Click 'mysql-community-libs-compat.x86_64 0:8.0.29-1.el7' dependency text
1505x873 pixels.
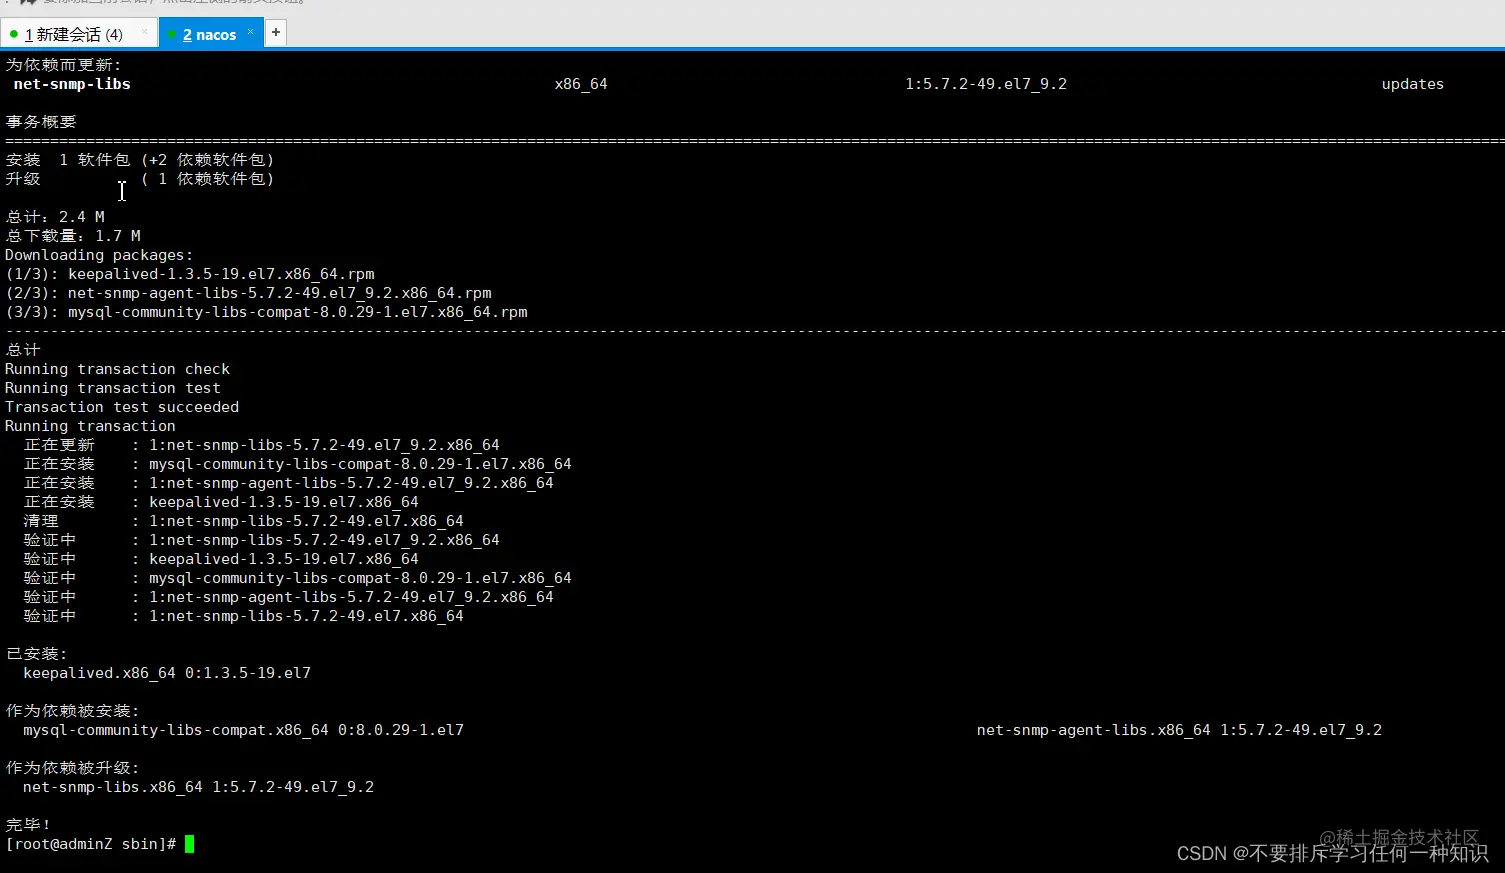pos(243,730)
